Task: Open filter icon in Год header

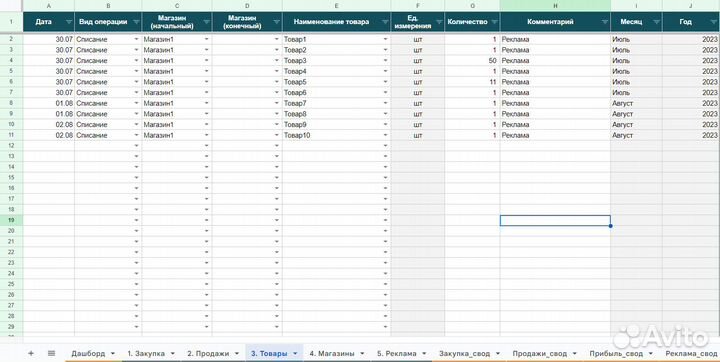Action: [x=713, y=22]
